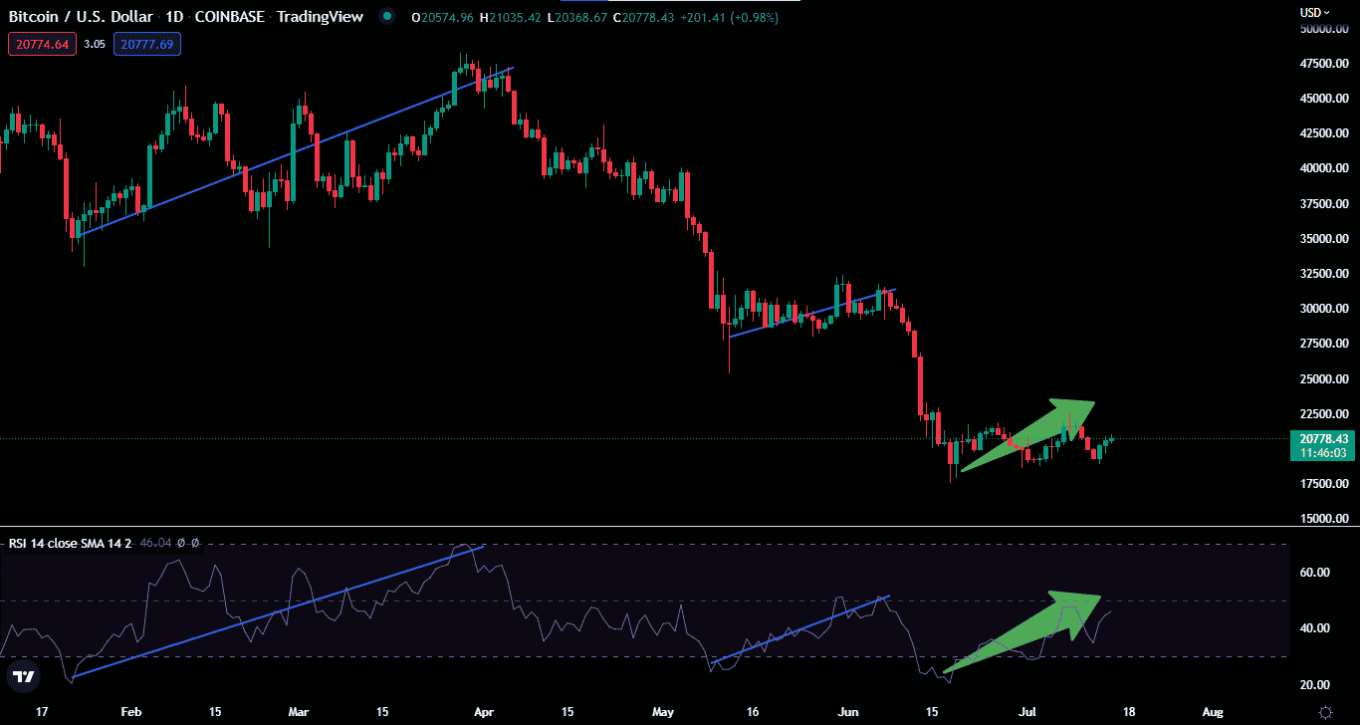1360x725 pixels.
Task: Click the 32500.00 price axis label
Action: click(1324, 274)
